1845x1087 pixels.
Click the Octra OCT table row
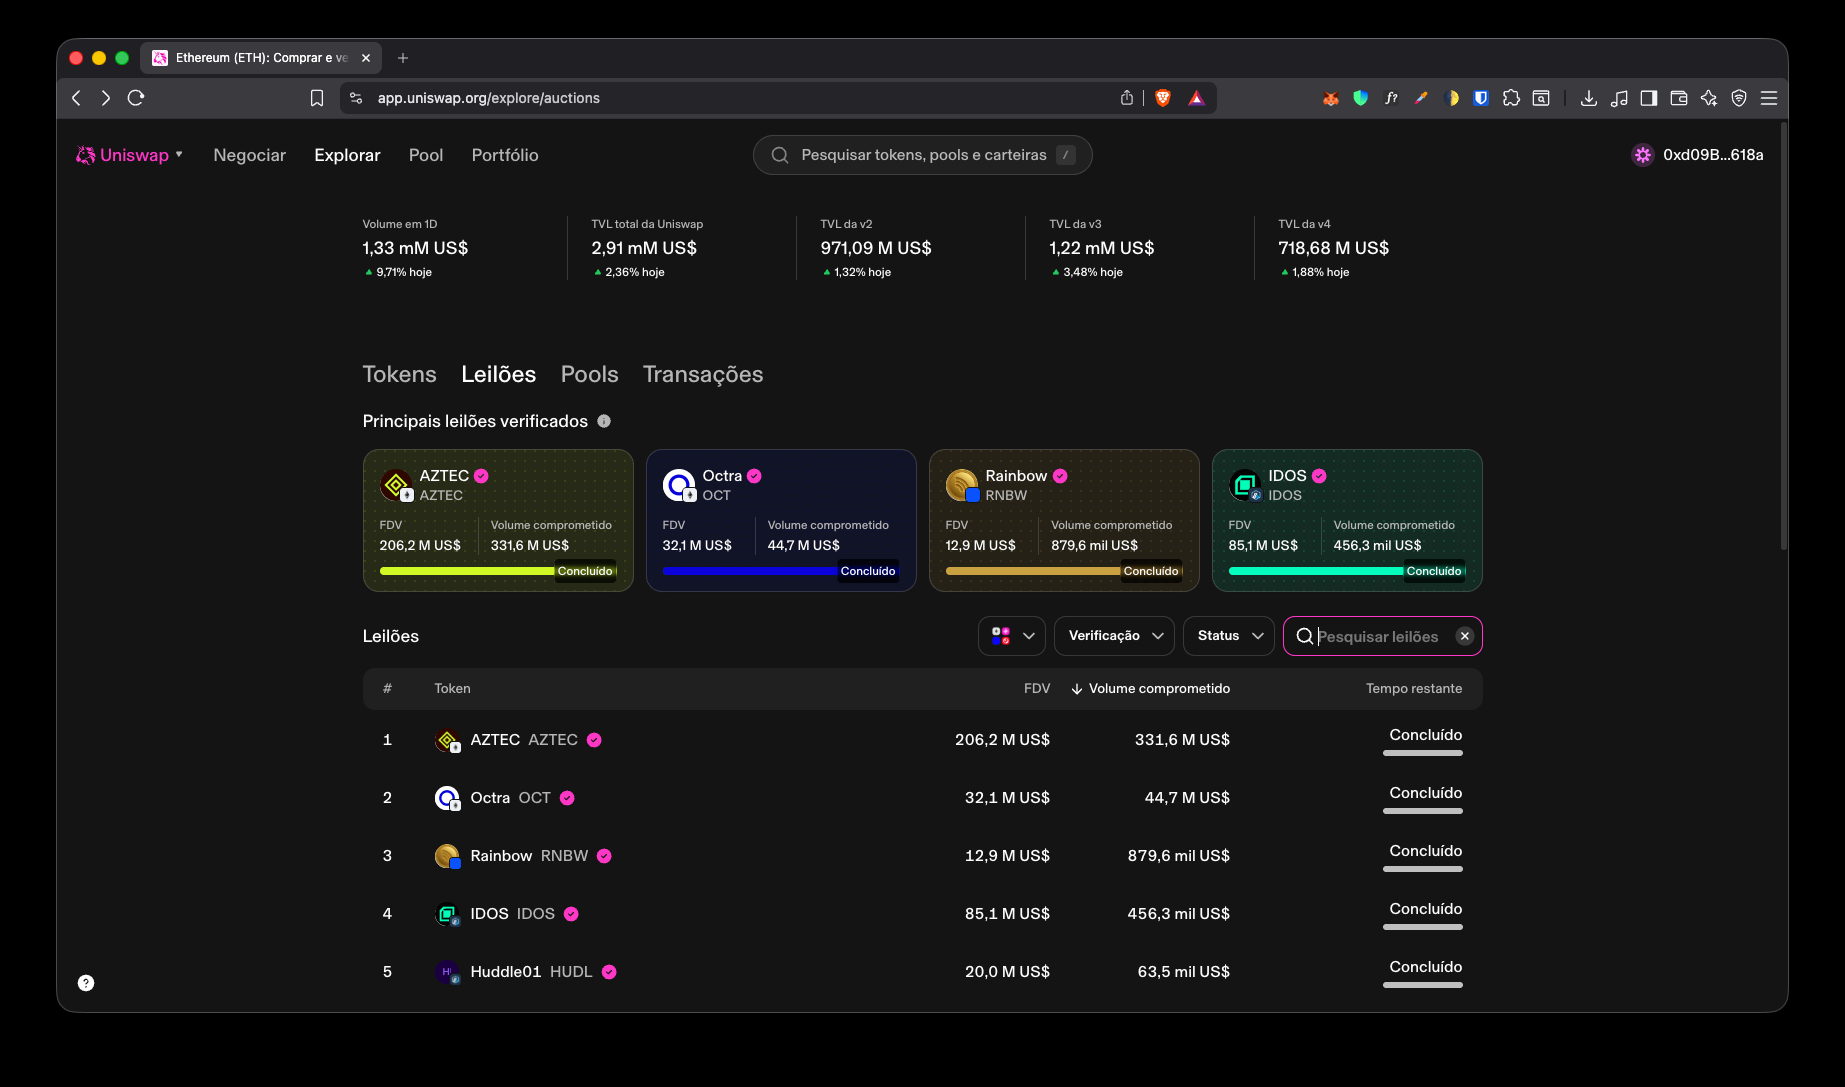coord(922,798)
